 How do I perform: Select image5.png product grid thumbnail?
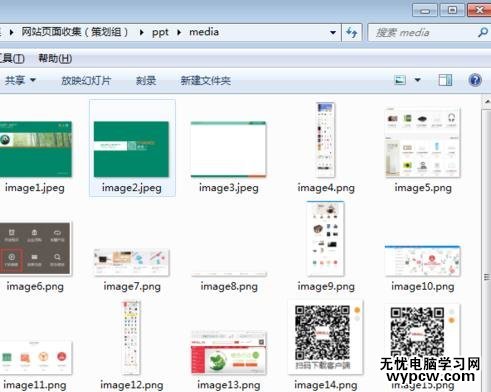pyautogui.click(x=422, y=142)
